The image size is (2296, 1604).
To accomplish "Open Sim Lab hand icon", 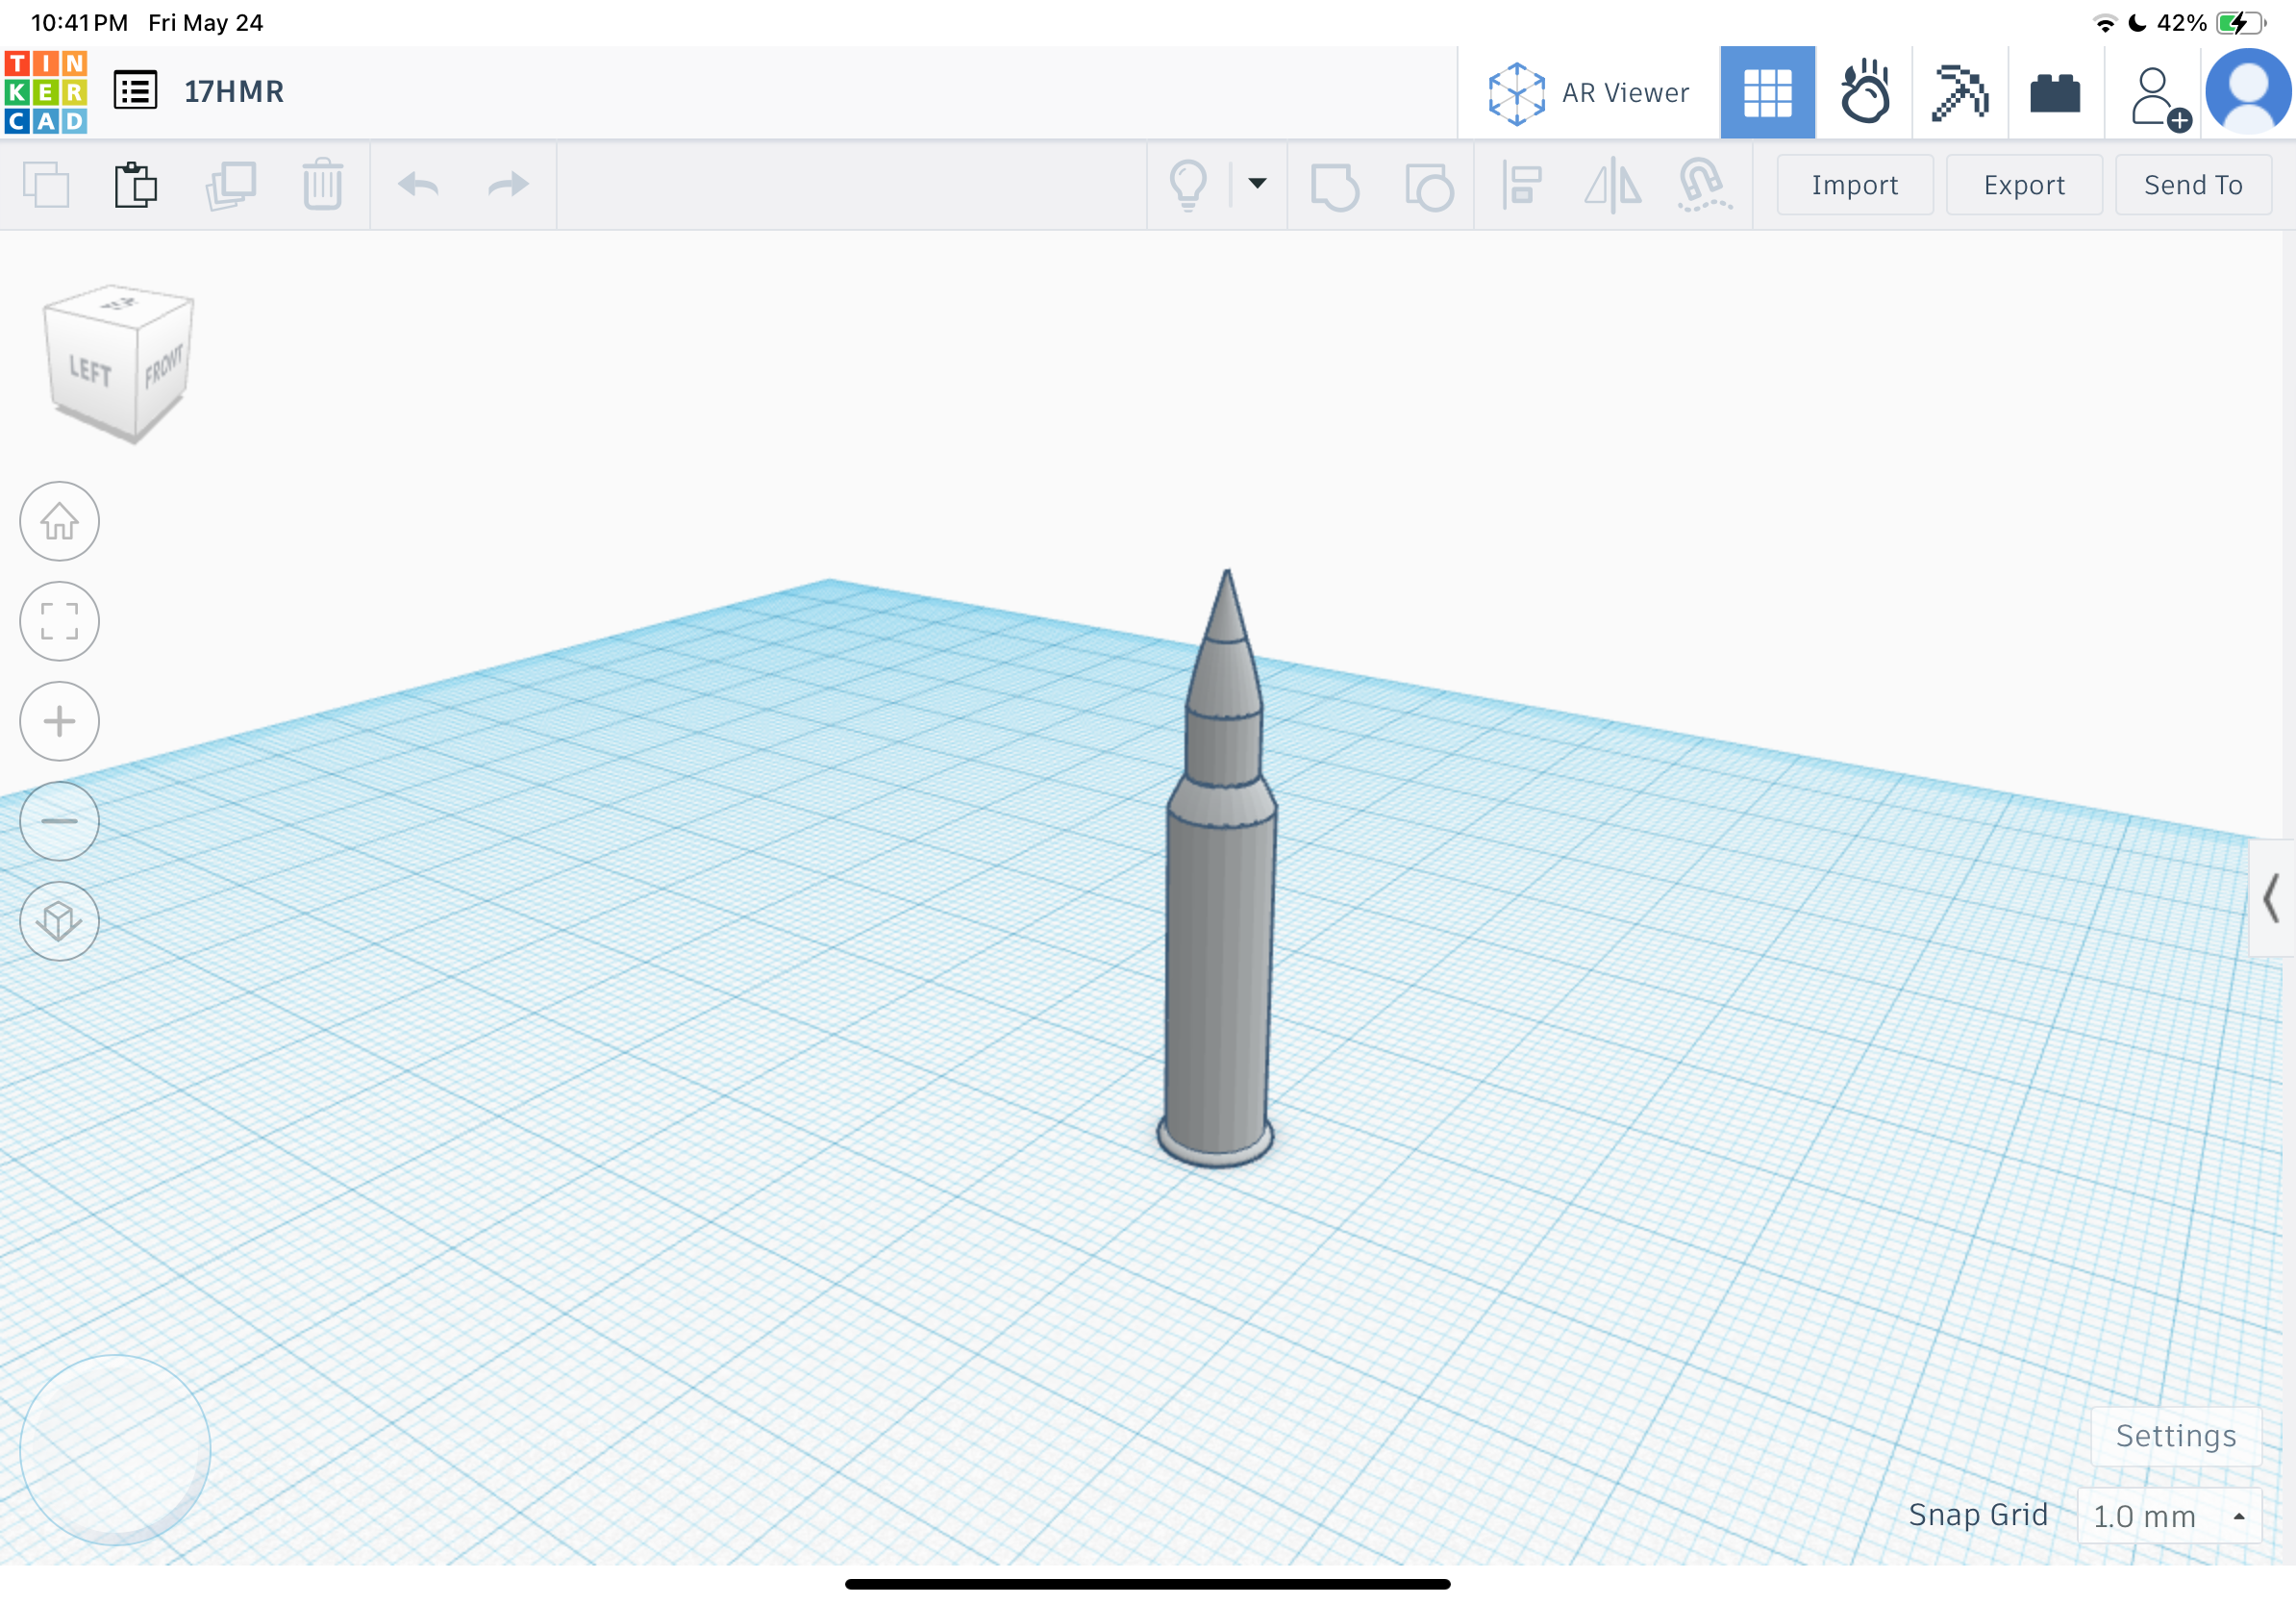I will point(1864,92).
